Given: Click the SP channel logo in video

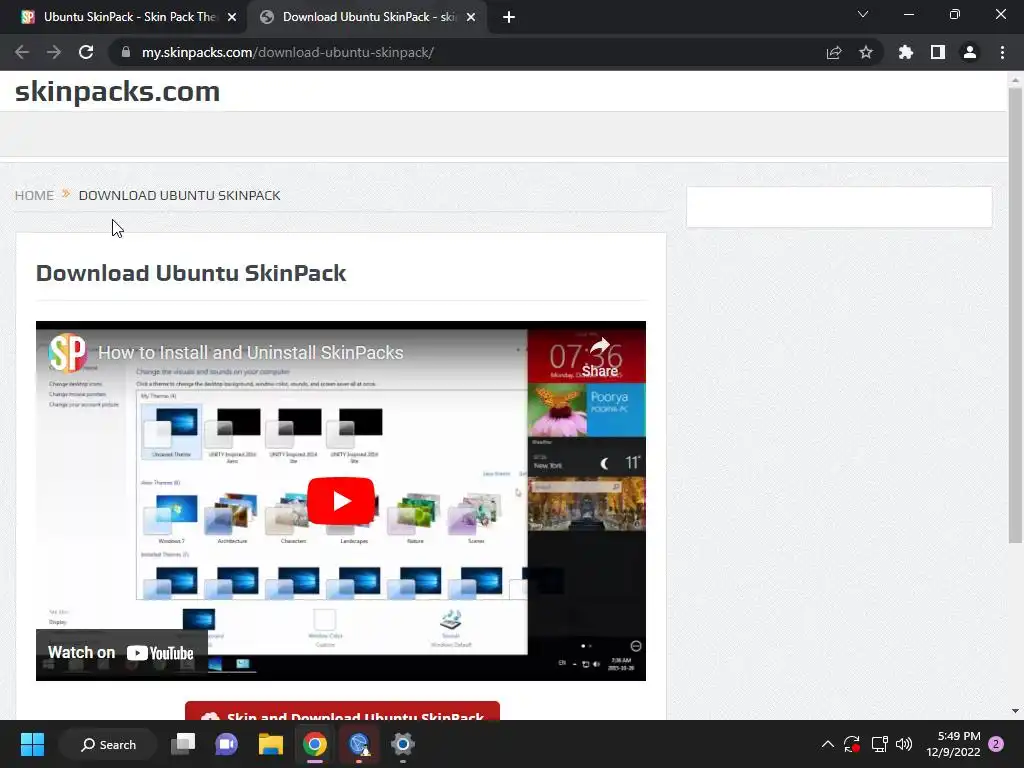Looking at the screenshot, I should coord(68,353).
